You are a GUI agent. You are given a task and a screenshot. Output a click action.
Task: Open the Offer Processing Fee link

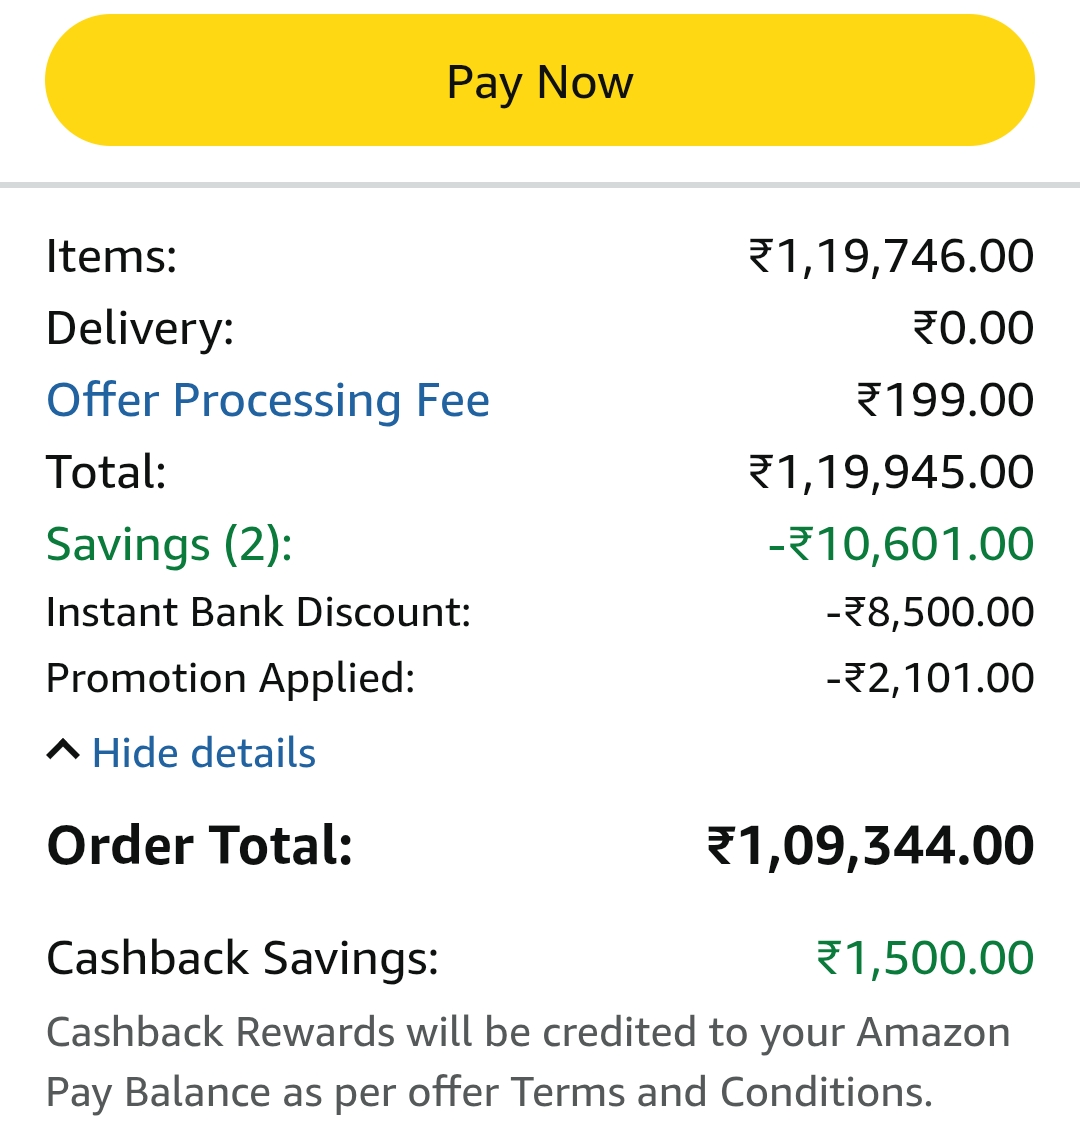click(x=268, y=400)
